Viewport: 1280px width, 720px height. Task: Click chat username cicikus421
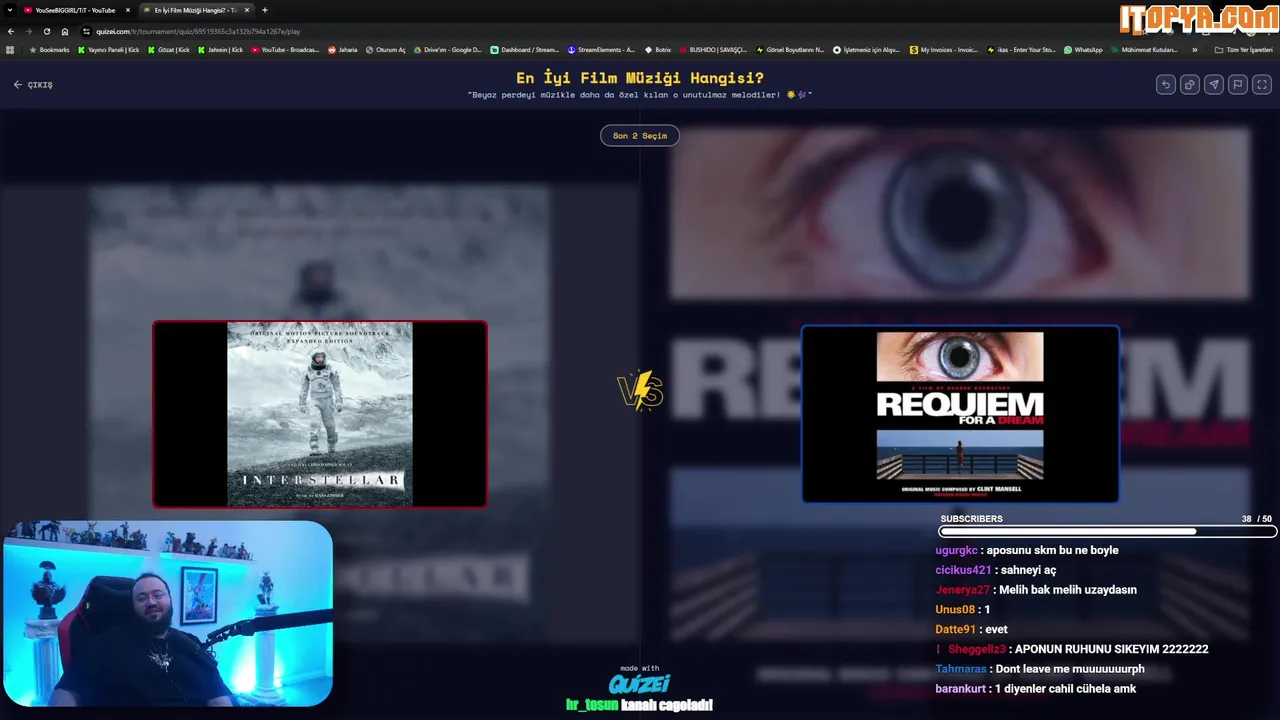962,570
